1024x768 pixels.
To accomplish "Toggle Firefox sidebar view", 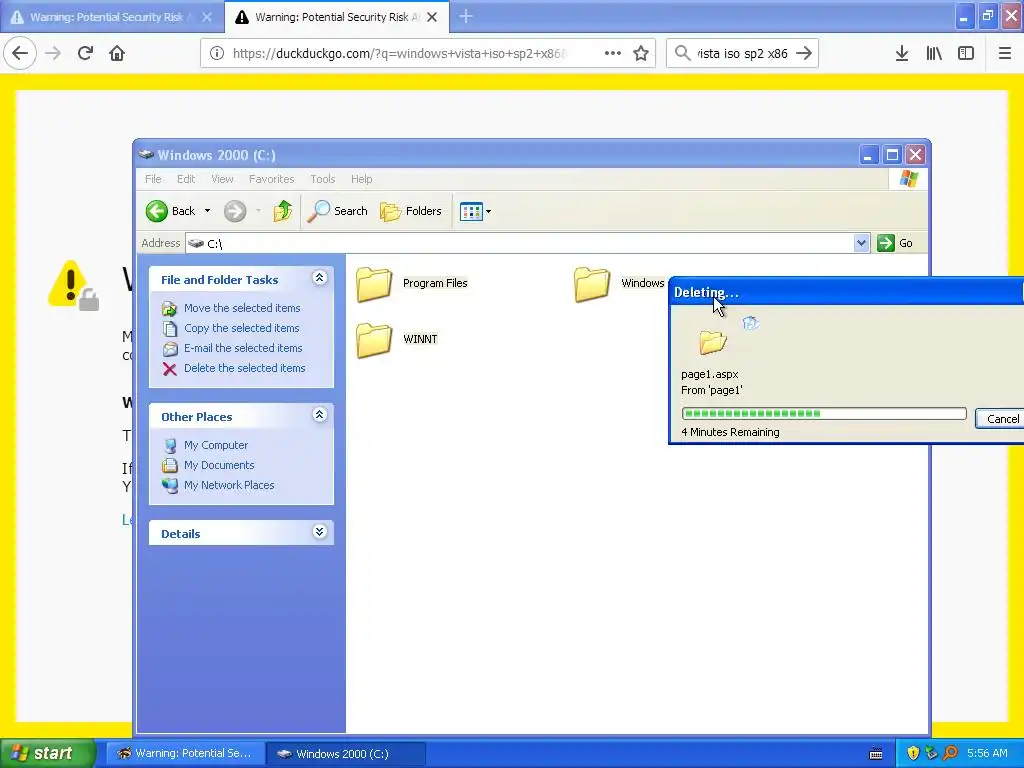I will coord(966,54).
